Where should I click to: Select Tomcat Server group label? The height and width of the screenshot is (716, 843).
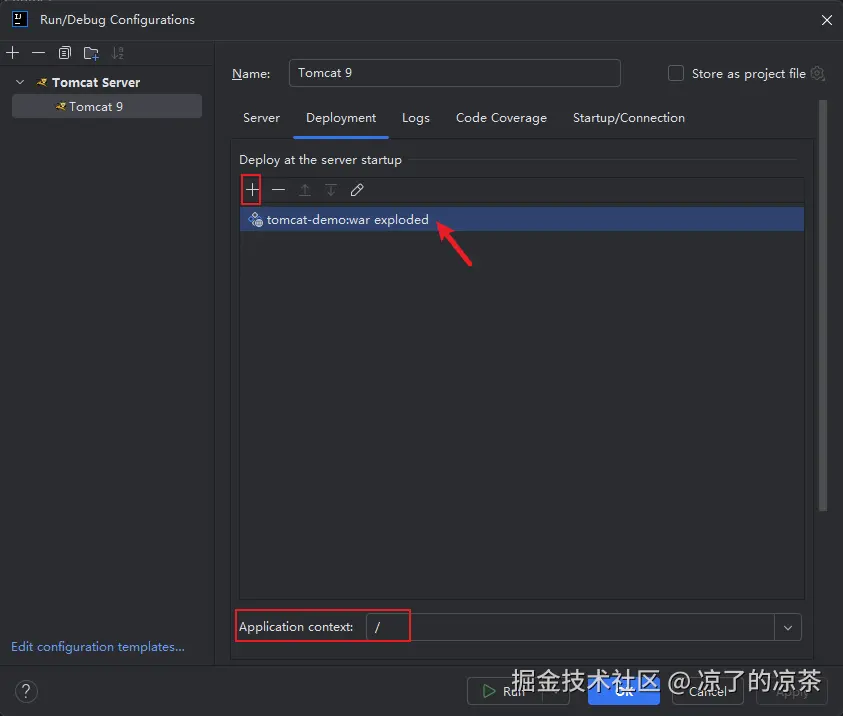[x=96, y=82]
